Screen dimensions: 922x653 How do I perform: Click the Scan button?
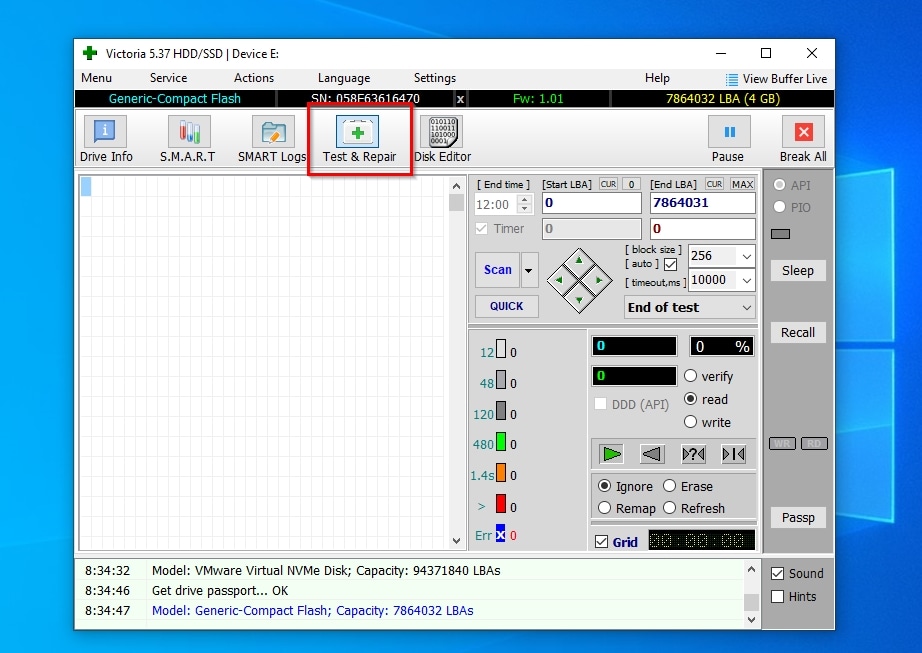click(x=497, y=270)
